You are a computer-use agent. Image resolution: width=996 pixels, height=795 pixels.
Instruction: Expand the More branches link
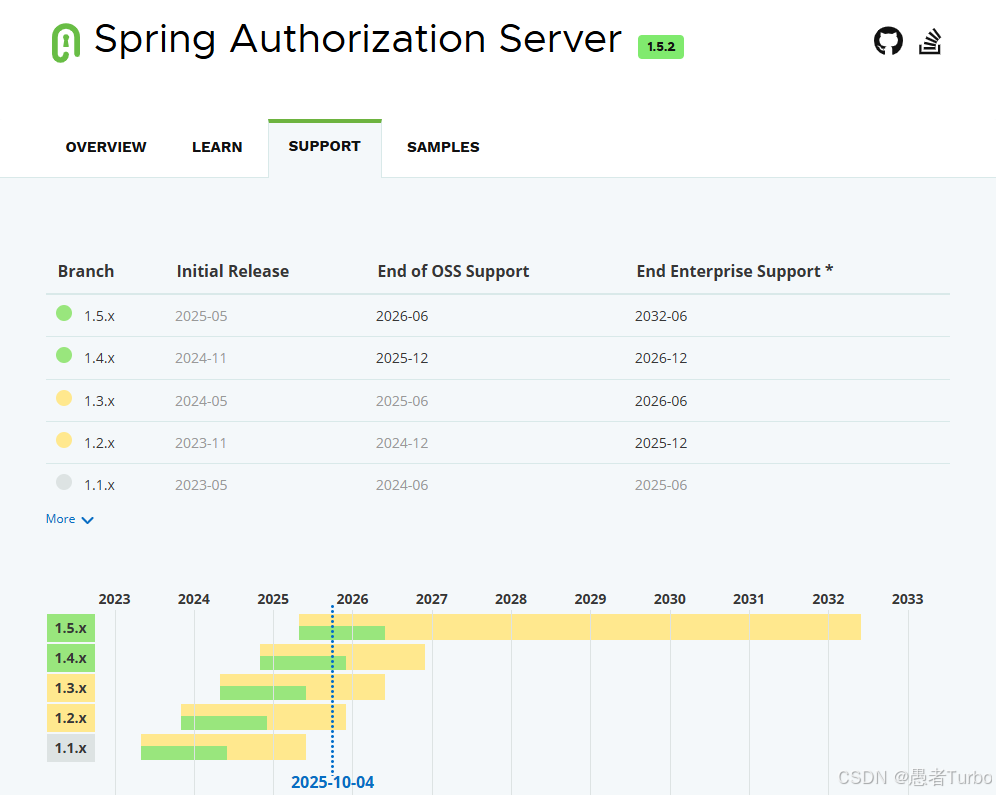(70, 519)
